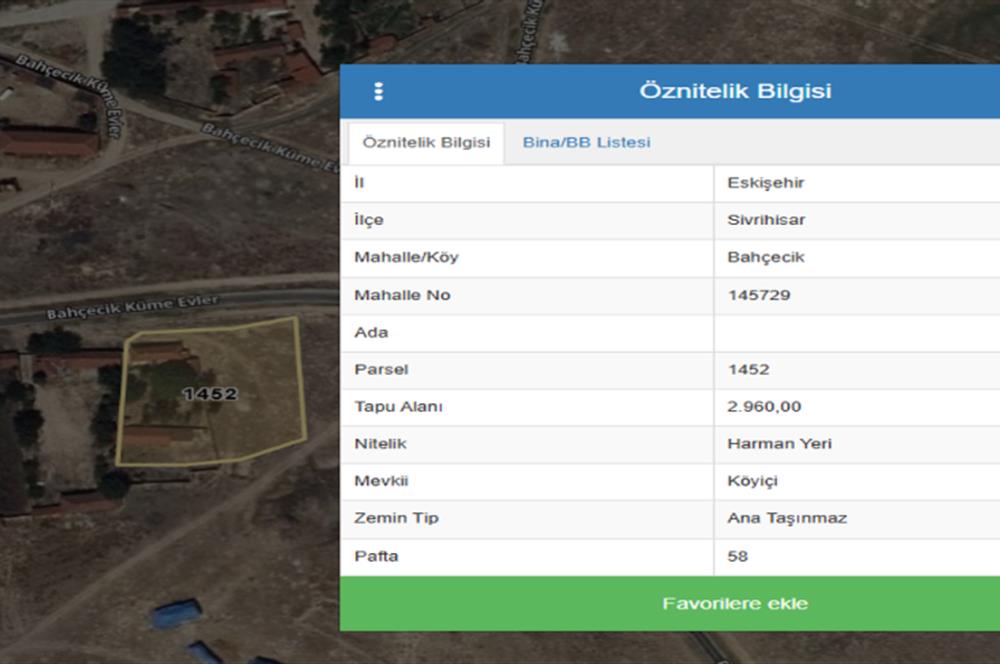This screenshot has height=664, width=1000.
Task: Click the Mahalle No value 145729
Action: pyautogui.click(x=759, y=295)
